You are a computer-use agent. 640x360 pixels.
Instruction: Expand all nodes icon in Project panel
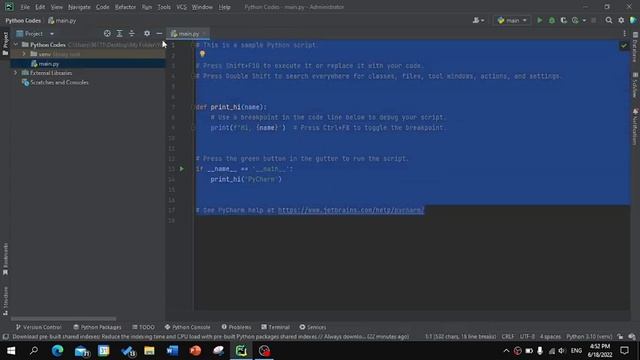119,33
